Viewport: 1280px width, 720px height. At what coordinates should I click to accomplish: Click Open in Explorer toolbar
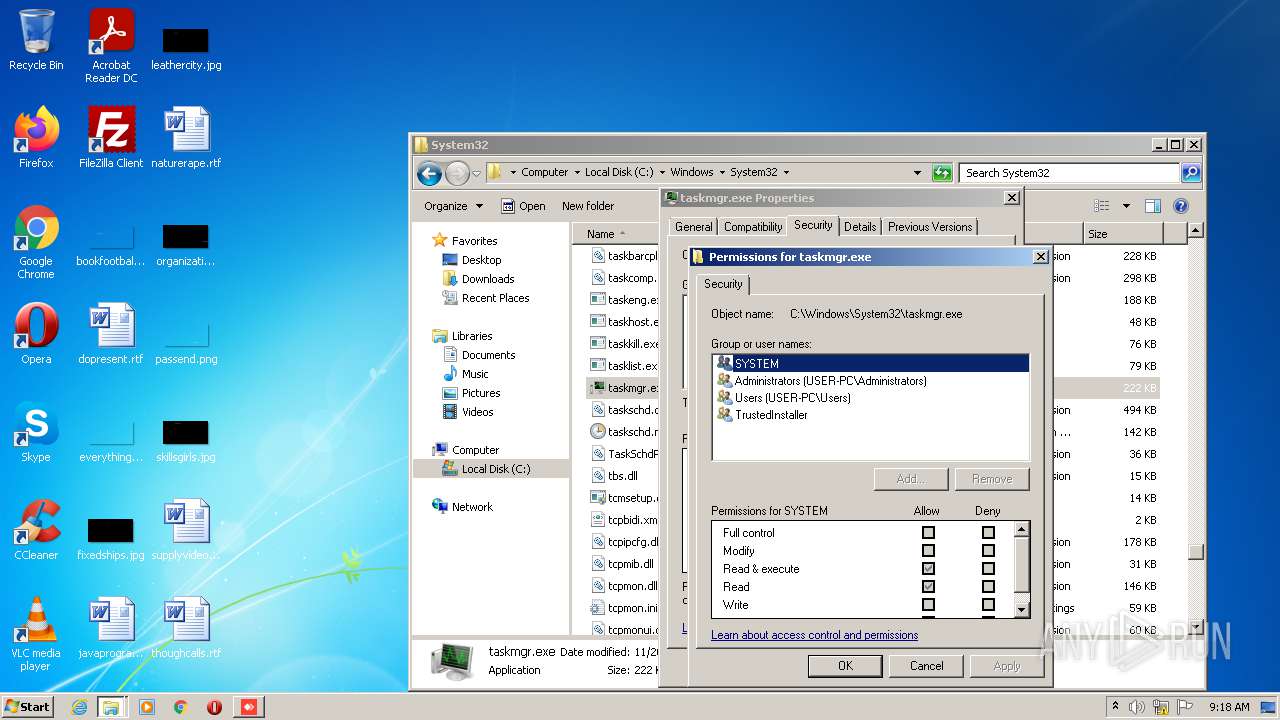point(523,206)
